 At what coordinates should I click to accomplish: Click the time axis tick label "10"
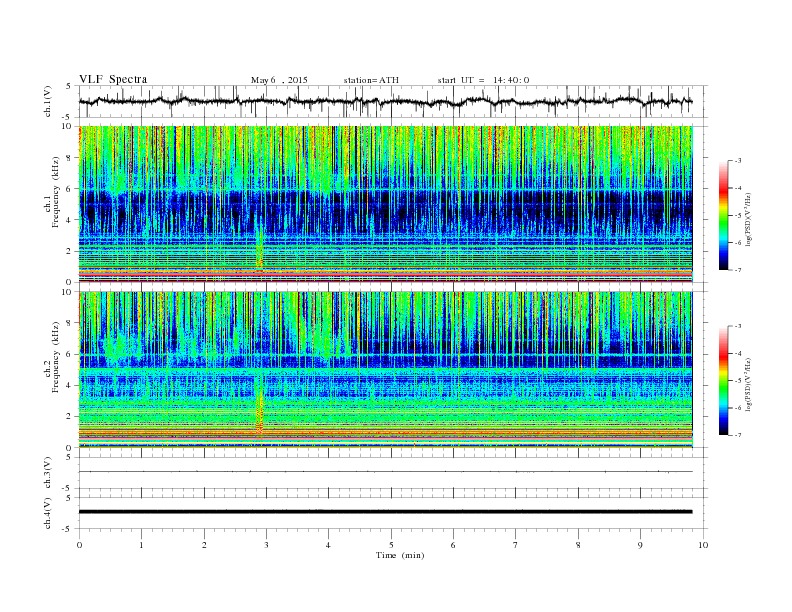tap(703, 545)
